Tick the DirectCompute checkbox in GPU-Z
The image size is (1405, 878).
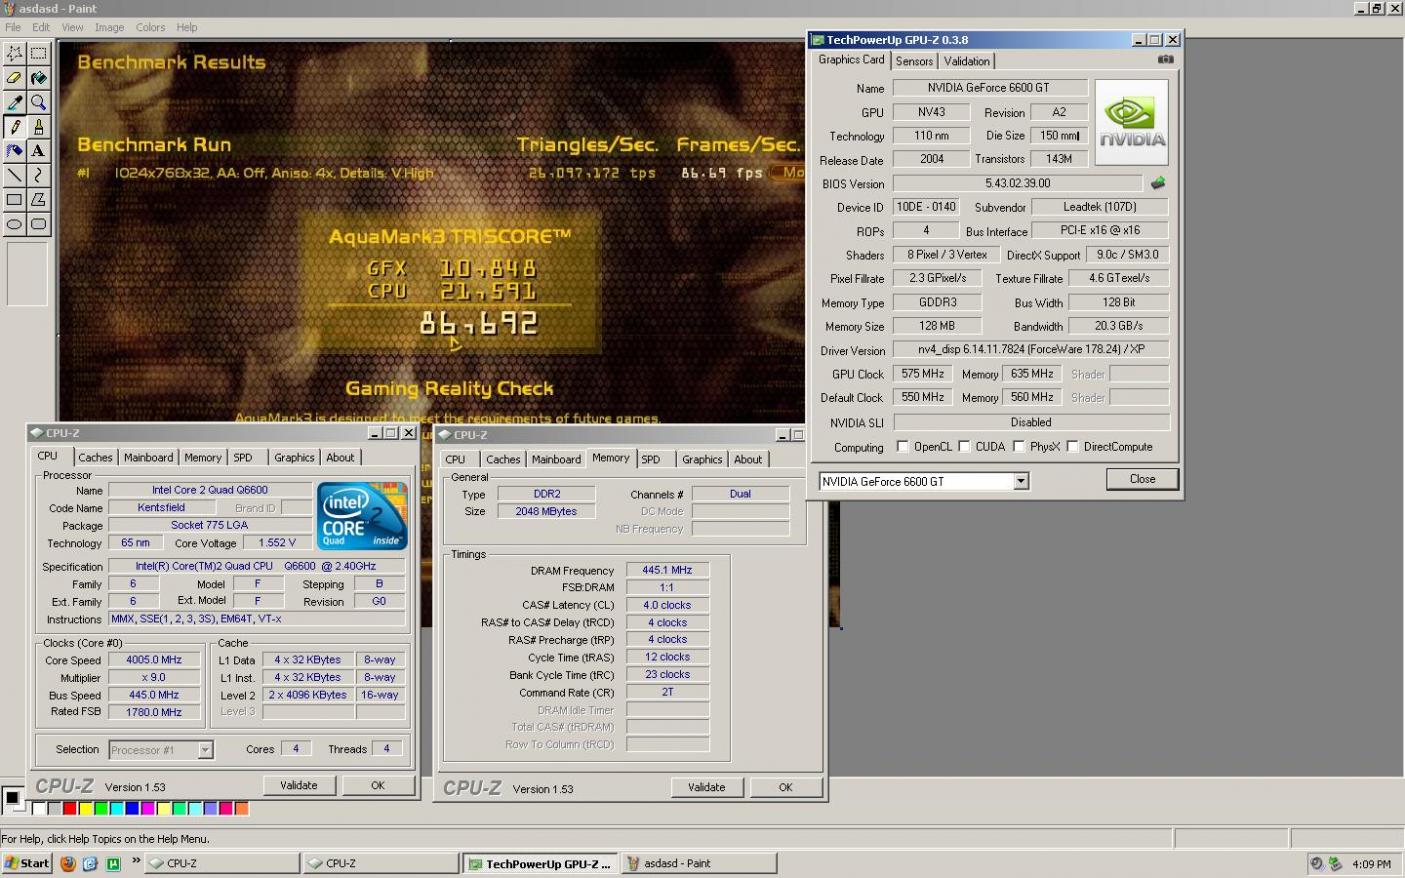pos(1073,447)
